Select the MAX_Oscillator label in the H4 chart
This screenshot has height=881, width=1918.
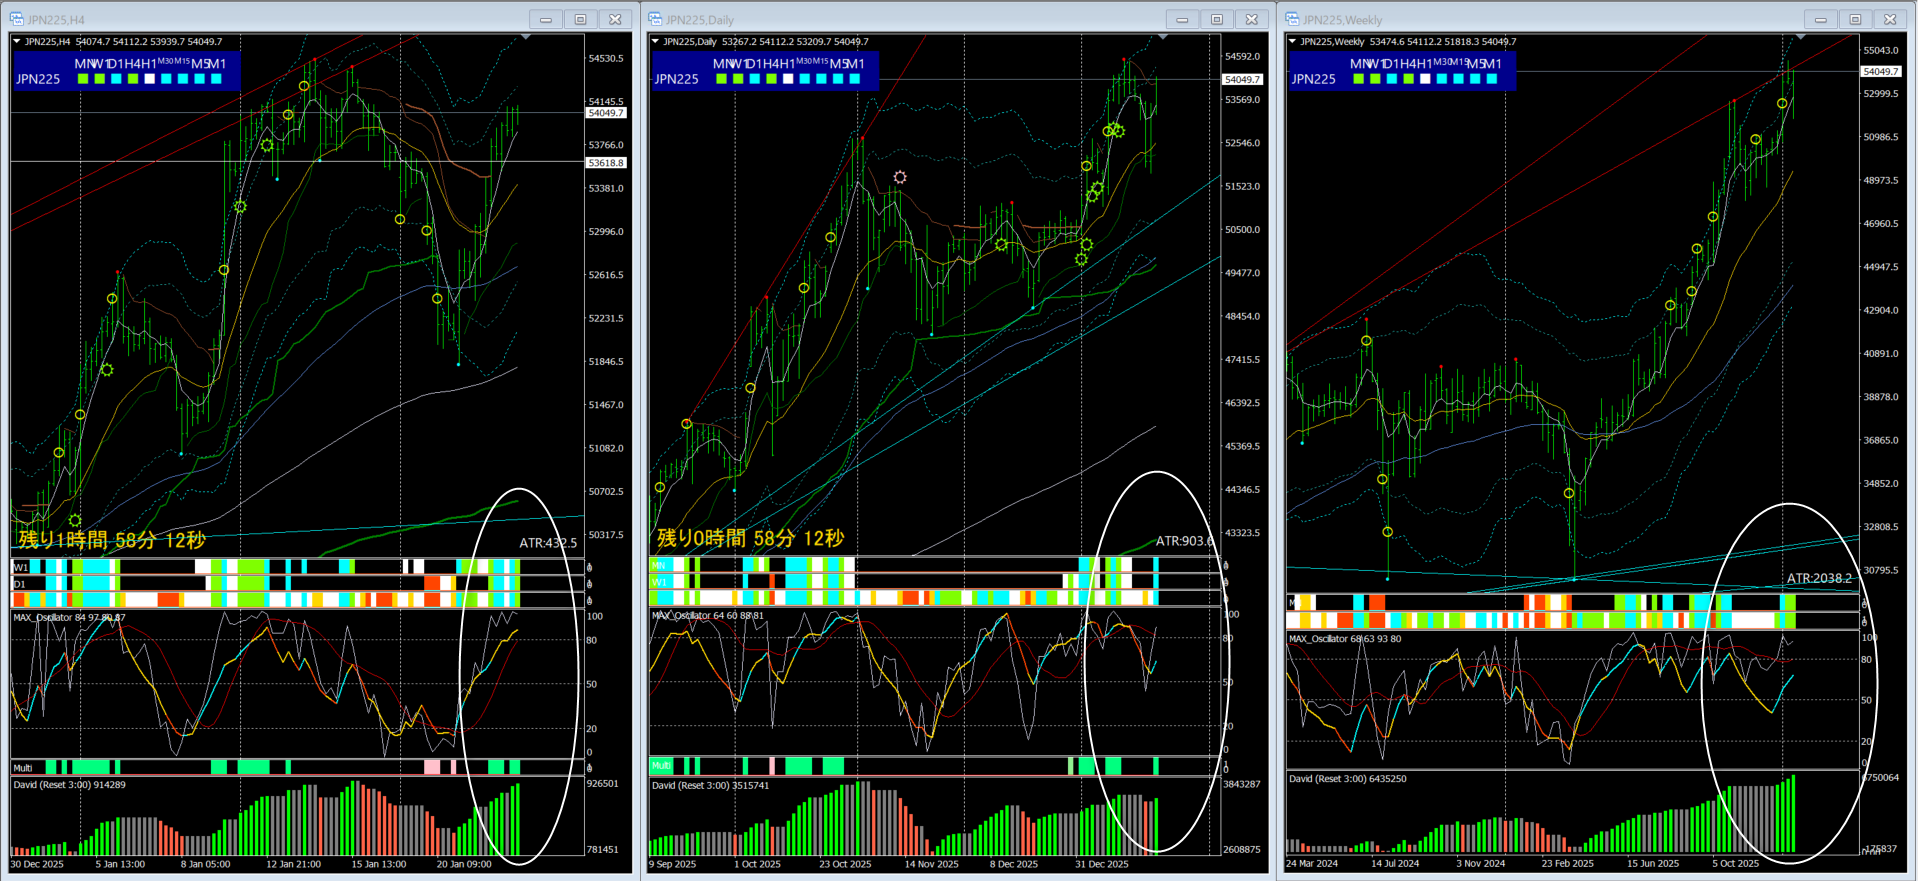[x=42, y=618]
